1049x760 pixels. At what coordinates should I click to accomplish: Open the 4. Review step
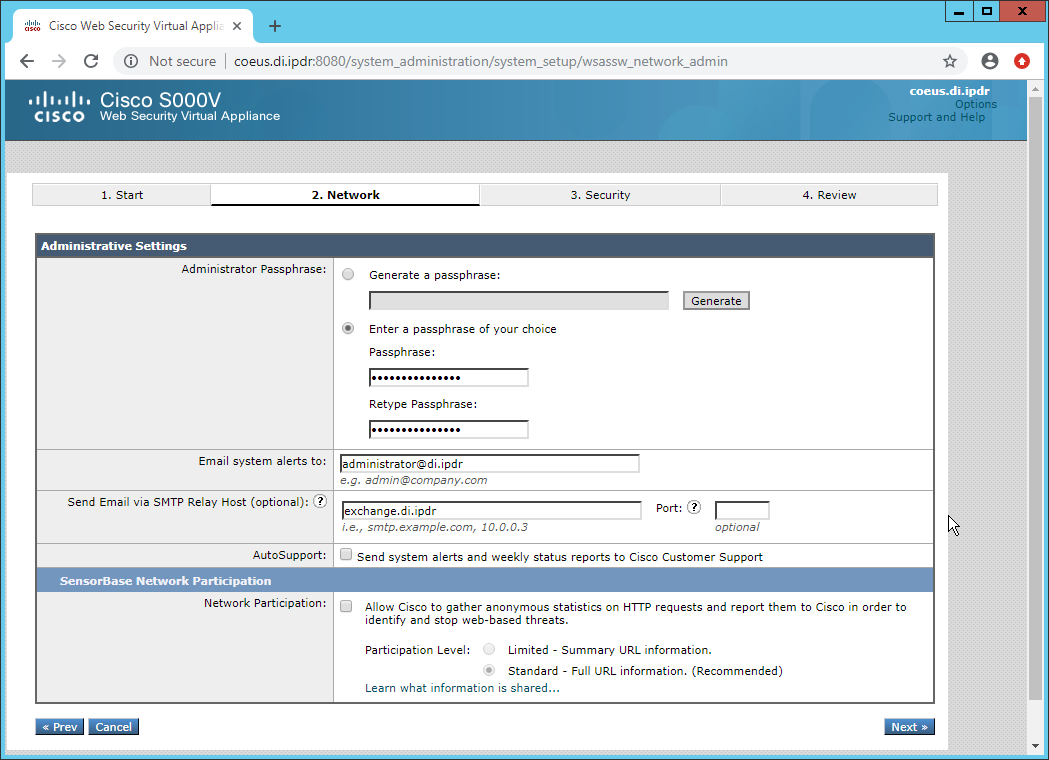[x=829, y=195]
